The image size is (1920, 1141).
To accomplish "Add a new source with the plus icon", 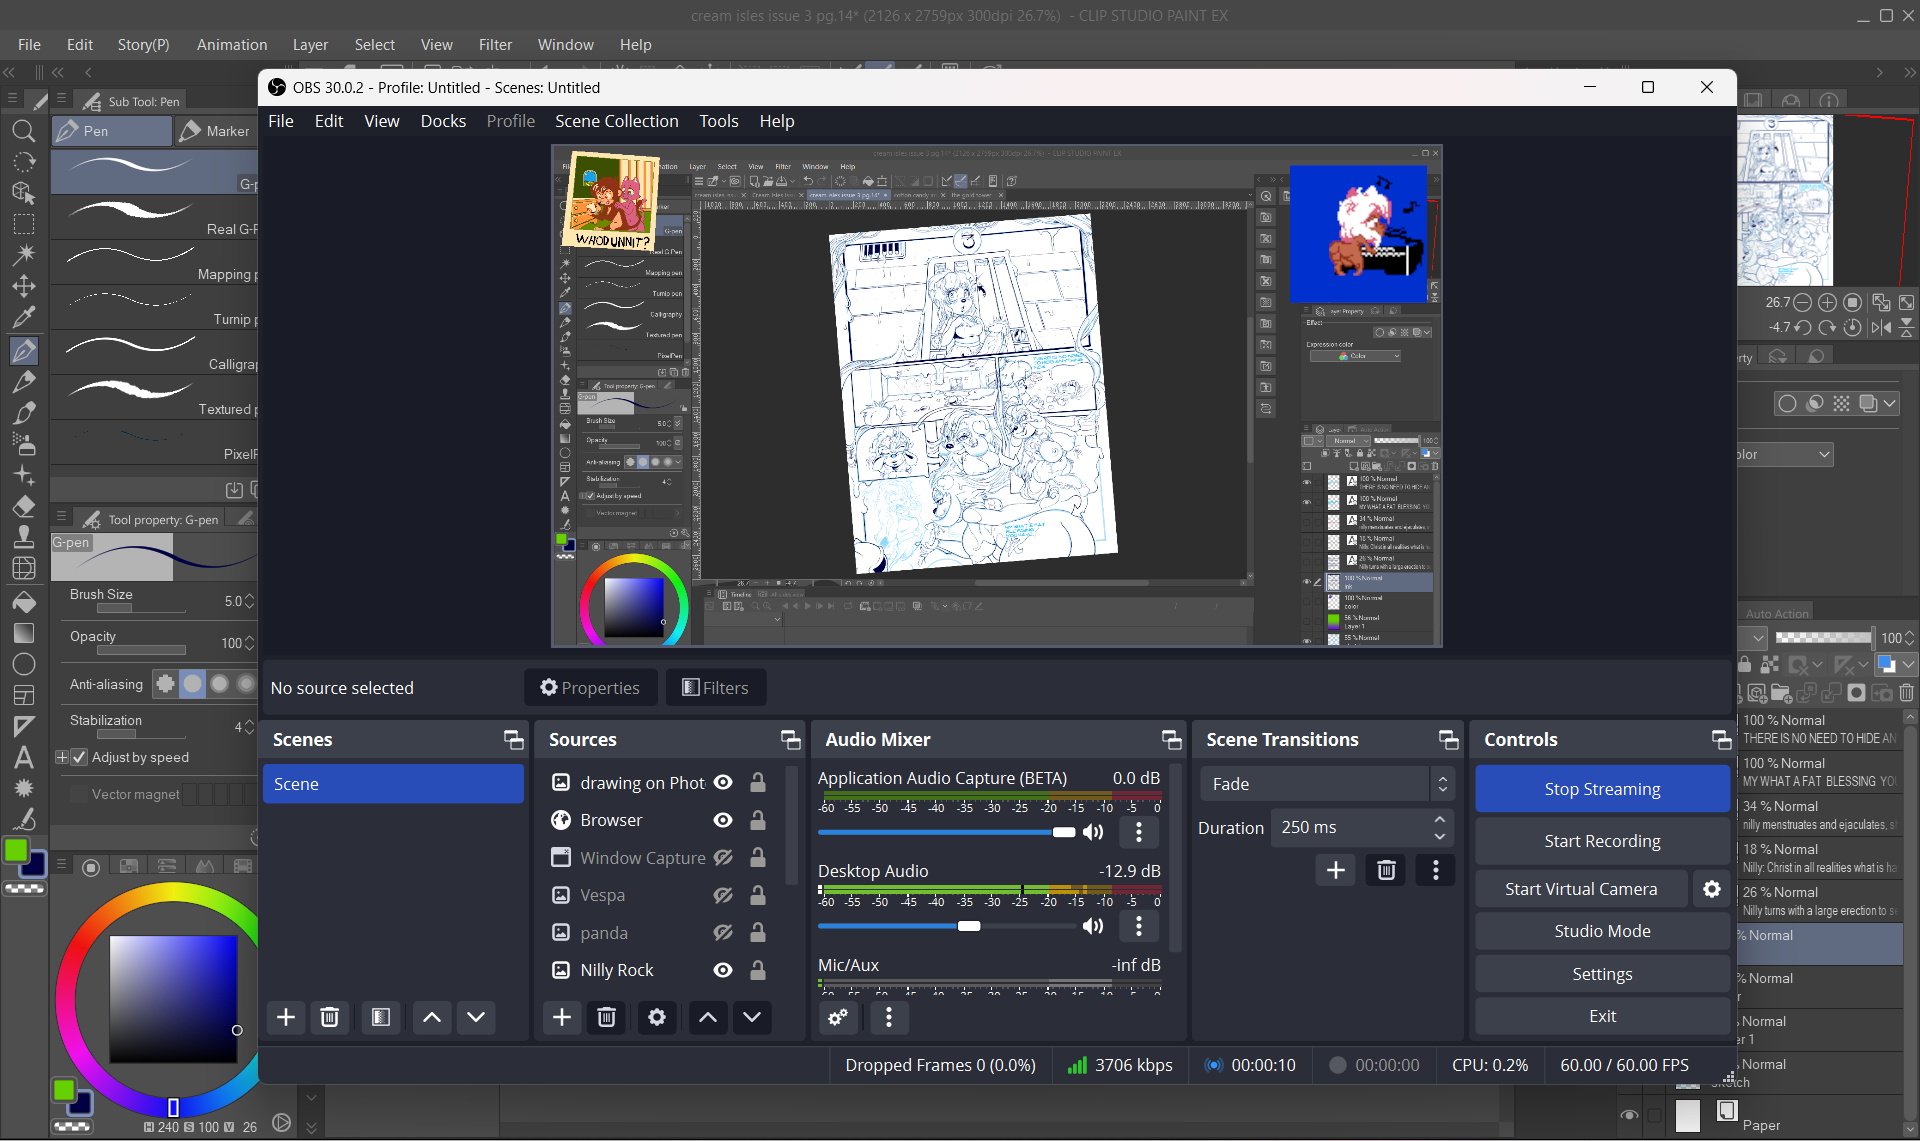I will 562,1017.
